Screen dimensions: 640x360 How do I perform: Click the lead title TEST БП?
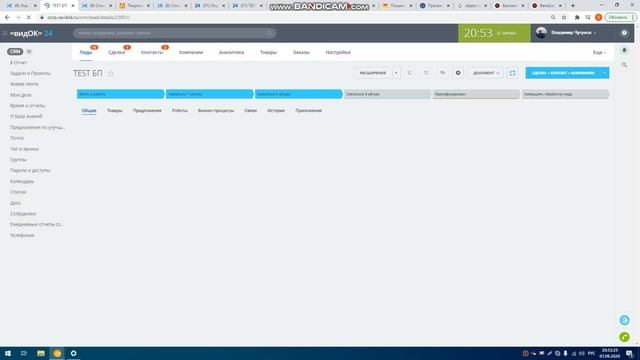point(88,73)
